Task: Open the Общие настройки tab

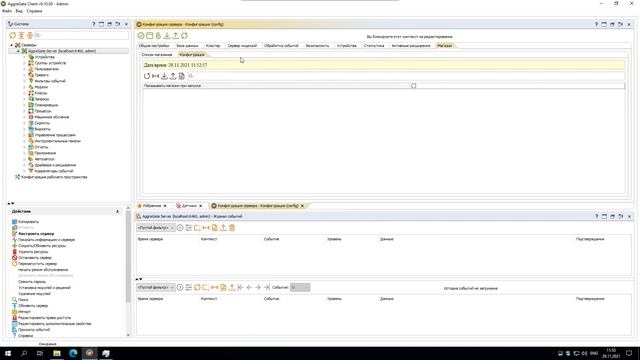Action: coord(154,46)
